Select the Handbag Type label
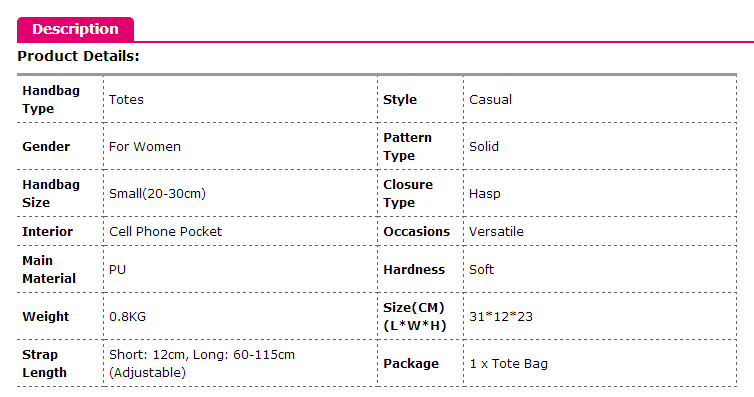This screenshot has width=754, height=397. pyautogui.click(x=51, y=99)
